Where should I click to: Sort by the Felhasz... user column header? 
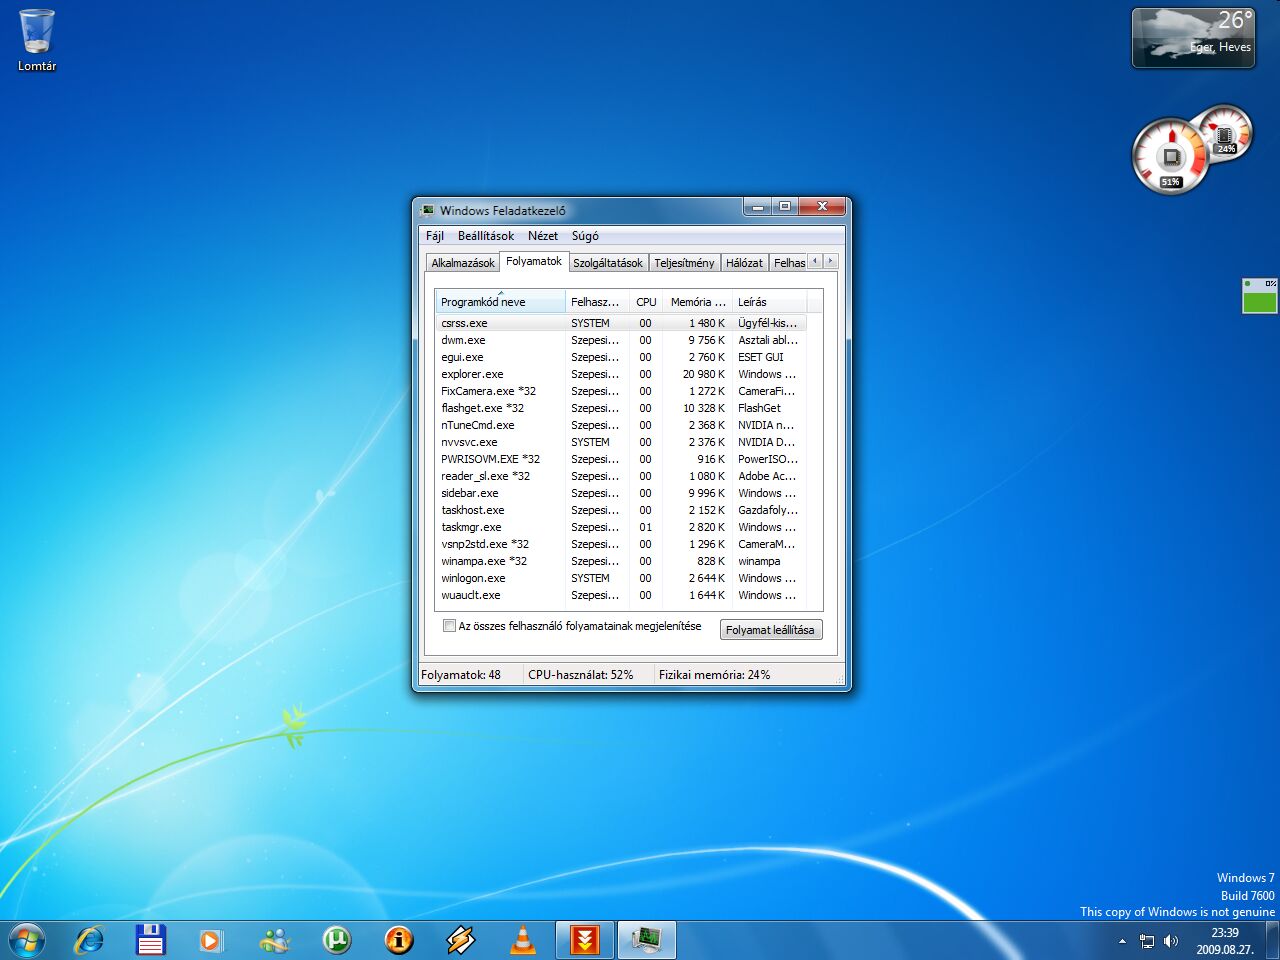(597, 302)
